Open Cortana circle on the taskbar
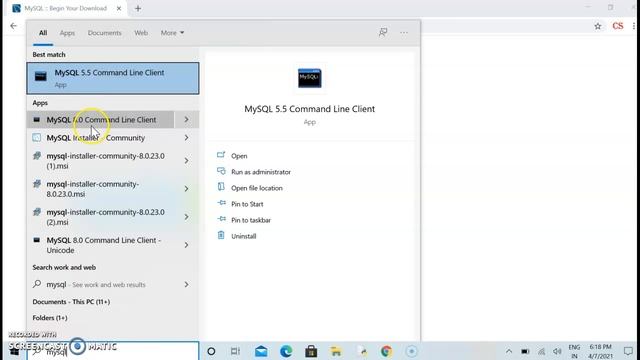640x360 pixels. (211, 351)
